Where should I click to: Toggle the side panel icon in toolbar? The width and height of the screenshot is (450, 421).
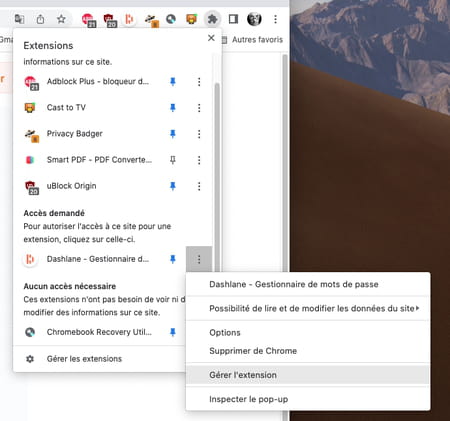pos(233,19)
